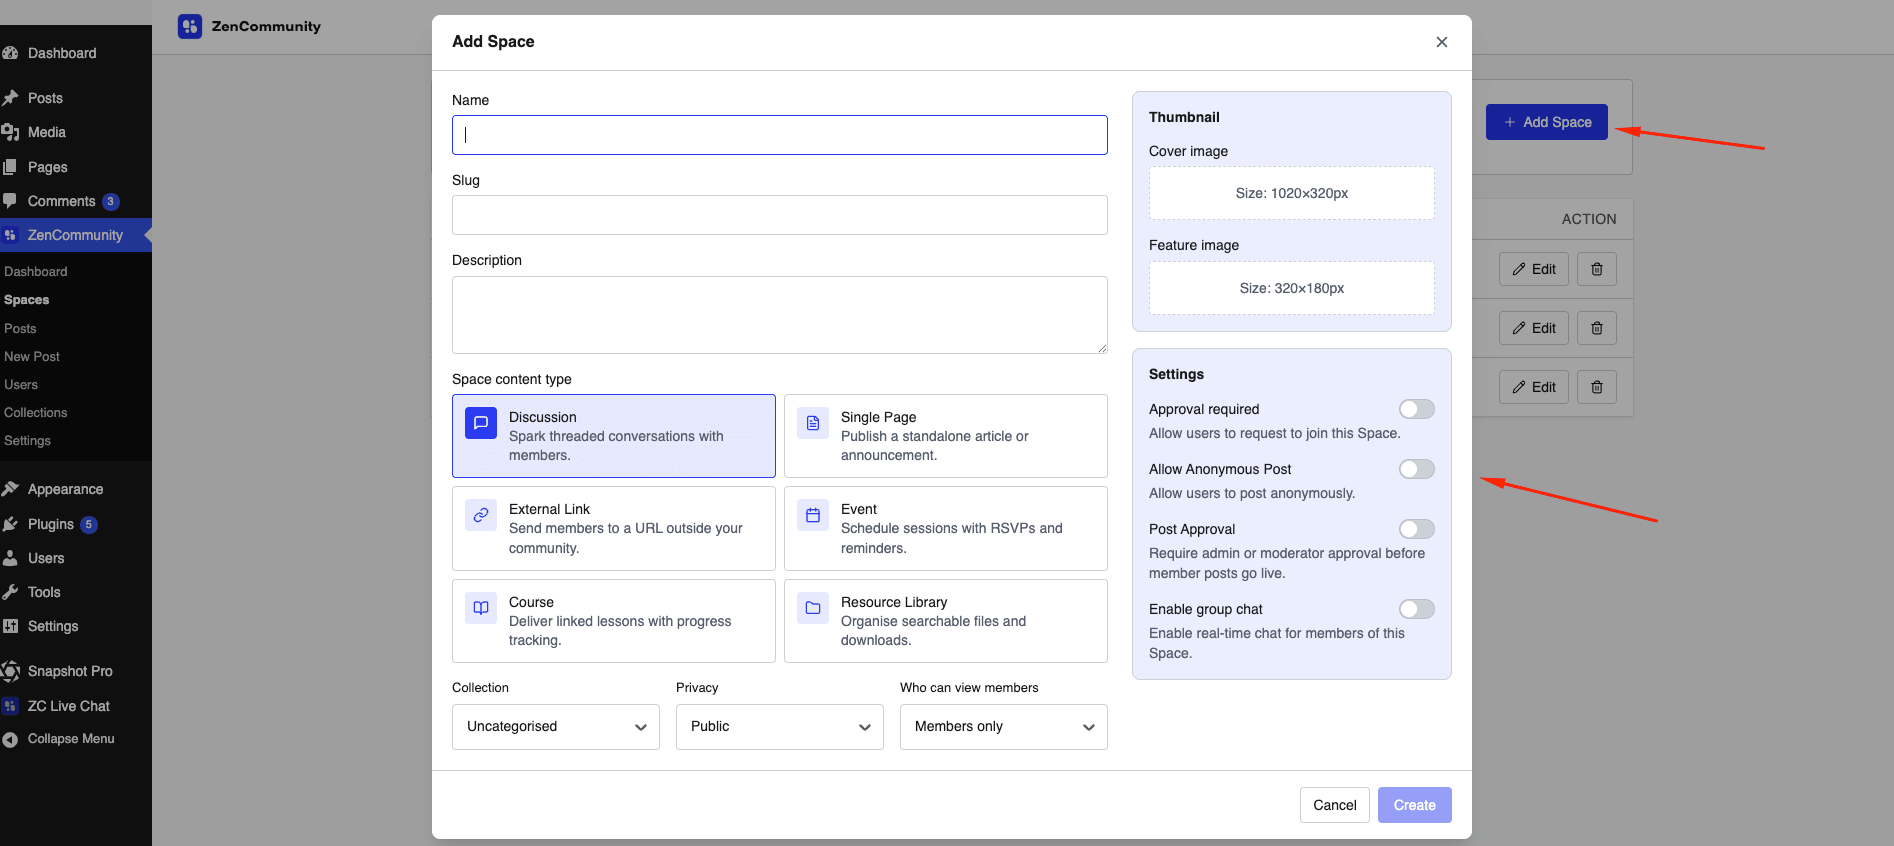
Task: Choose the Event space content type
Action: 946,528
